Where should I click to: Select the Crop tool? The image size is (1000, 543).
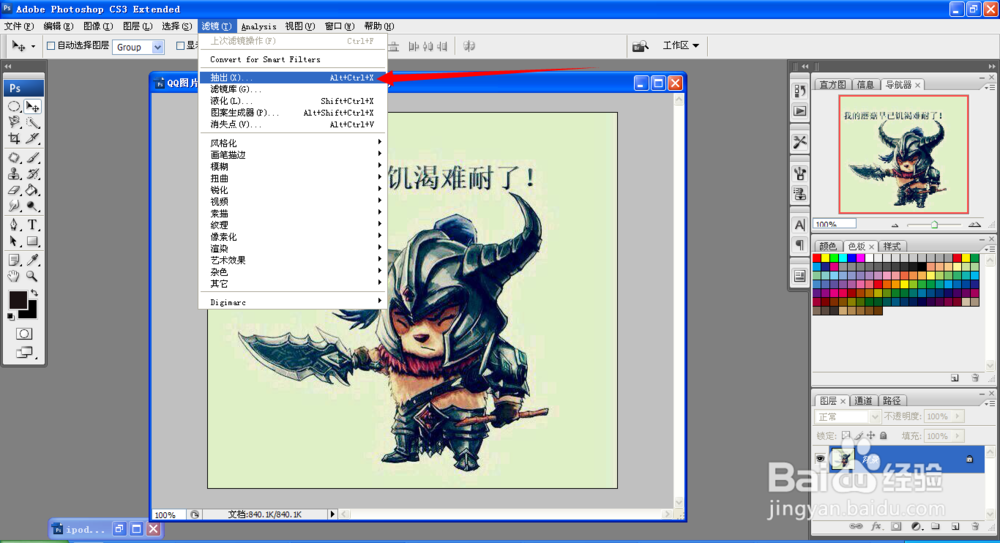tap(14, 138)
